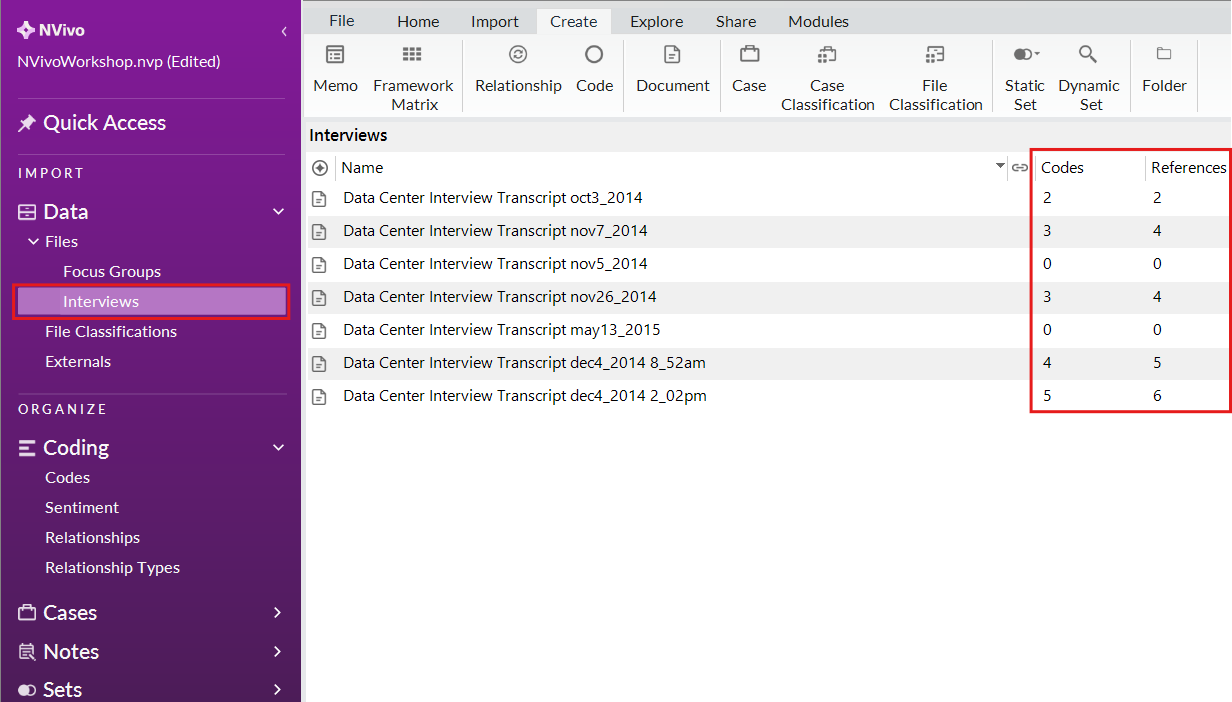1232x702 pixels.
Task: Create a Framework Matrix
Action: click(x=413, y=78)
